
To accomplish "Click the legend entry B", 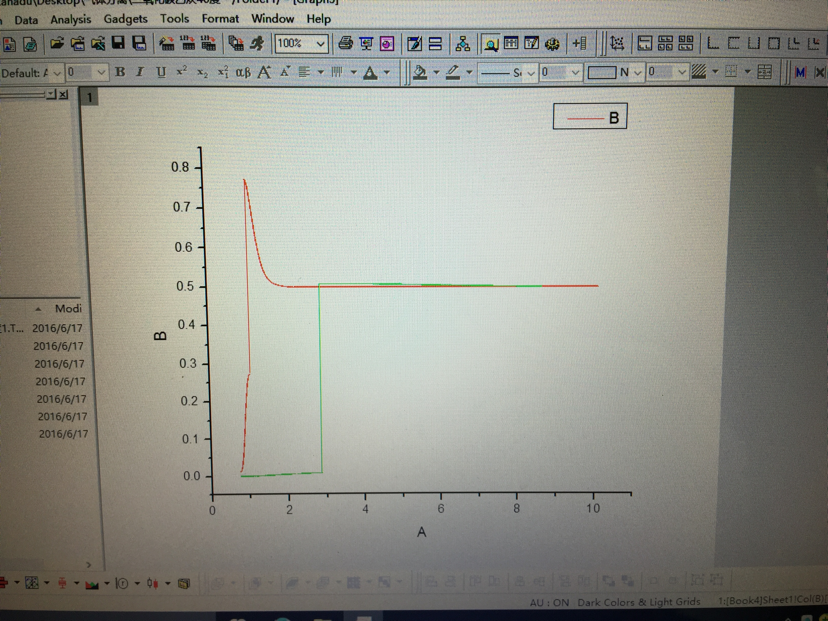I will 590,117.
